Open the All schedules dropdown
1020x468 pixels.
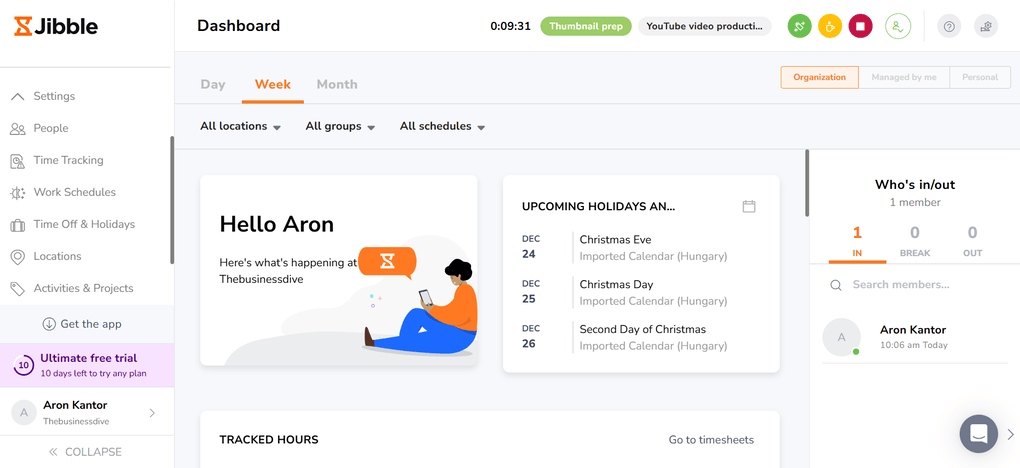[x=442, y=126]
